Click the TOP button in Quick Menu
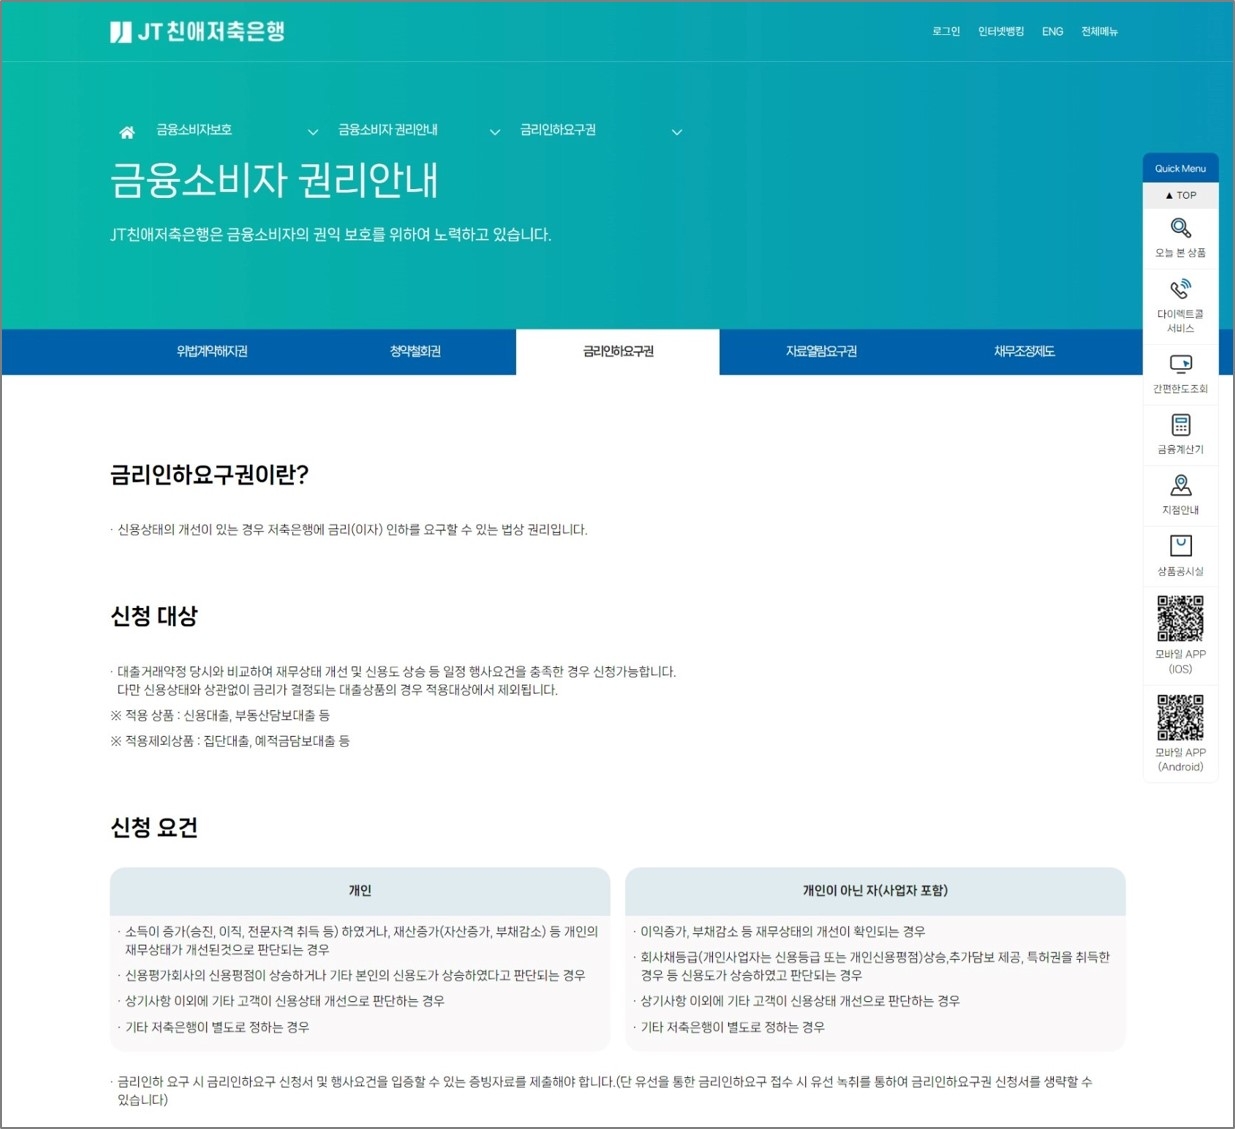This screenshot has width=1235, height=1129. point(1180,195)
